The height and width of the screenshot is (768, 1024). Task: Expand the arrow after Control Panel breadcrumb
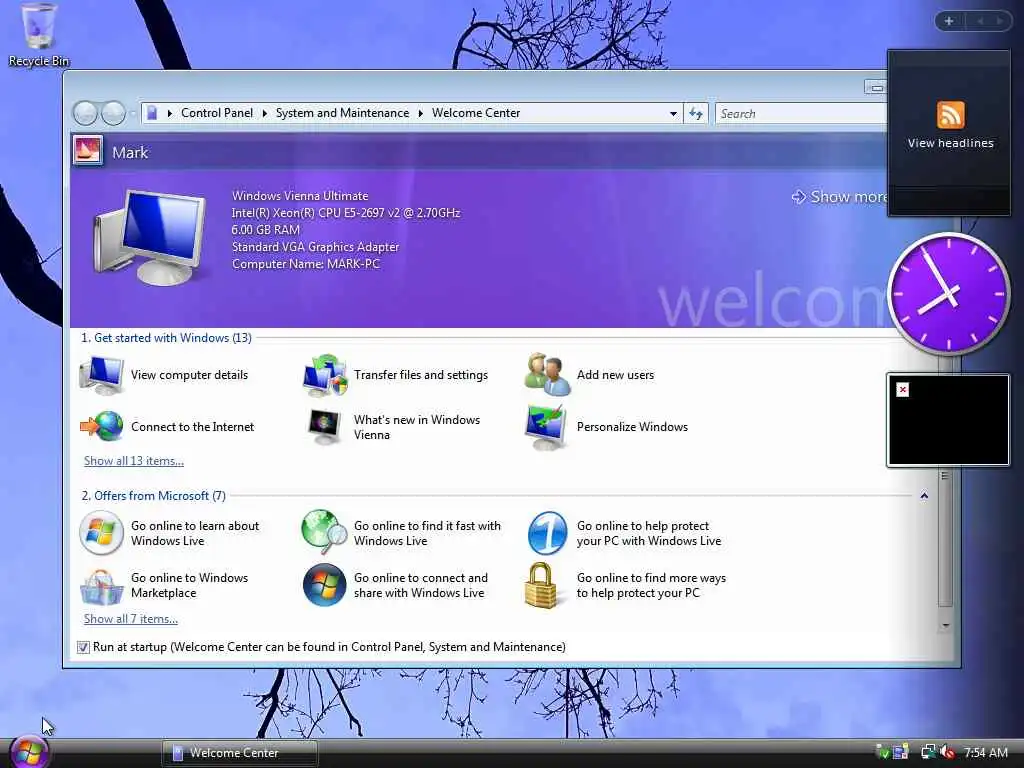[264, 114]
